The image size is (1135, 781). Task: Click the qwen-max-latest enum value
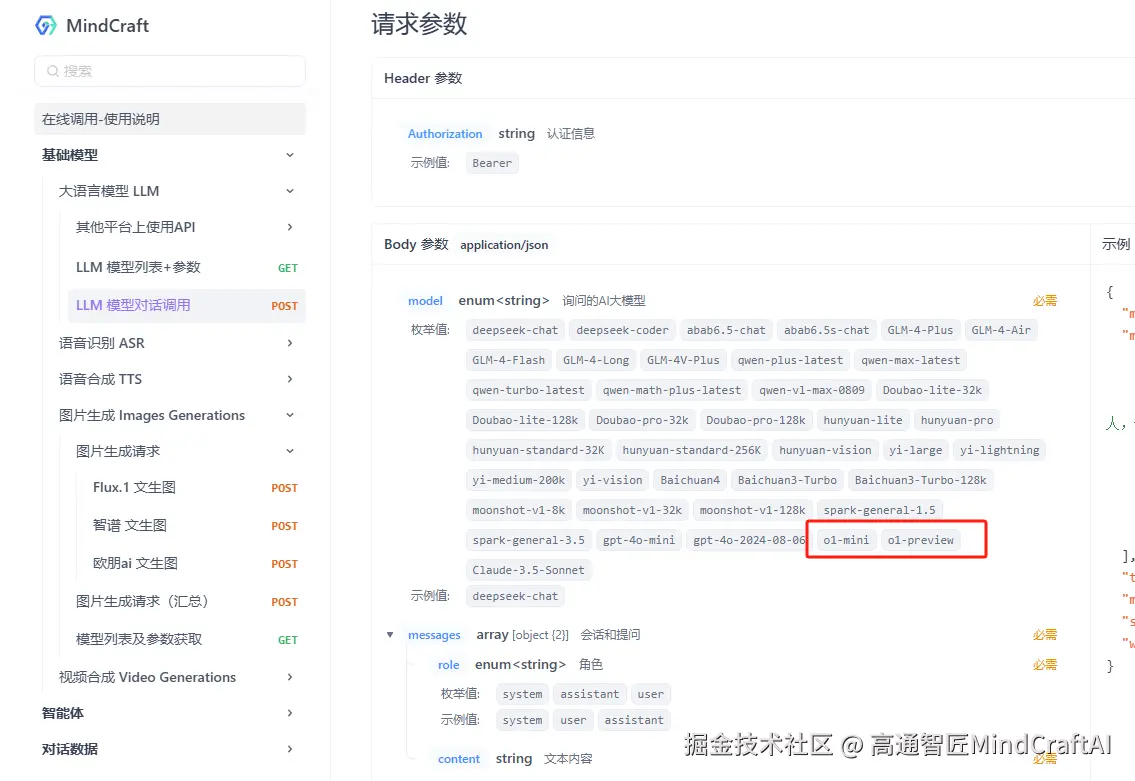point(911,360)
